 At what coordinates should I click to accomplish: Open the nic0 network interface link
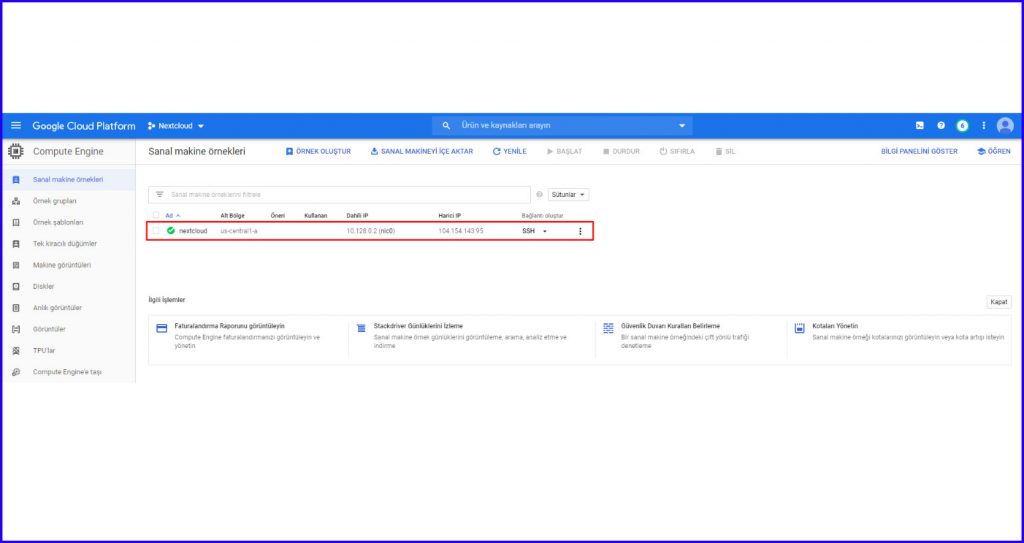point(387,231)
